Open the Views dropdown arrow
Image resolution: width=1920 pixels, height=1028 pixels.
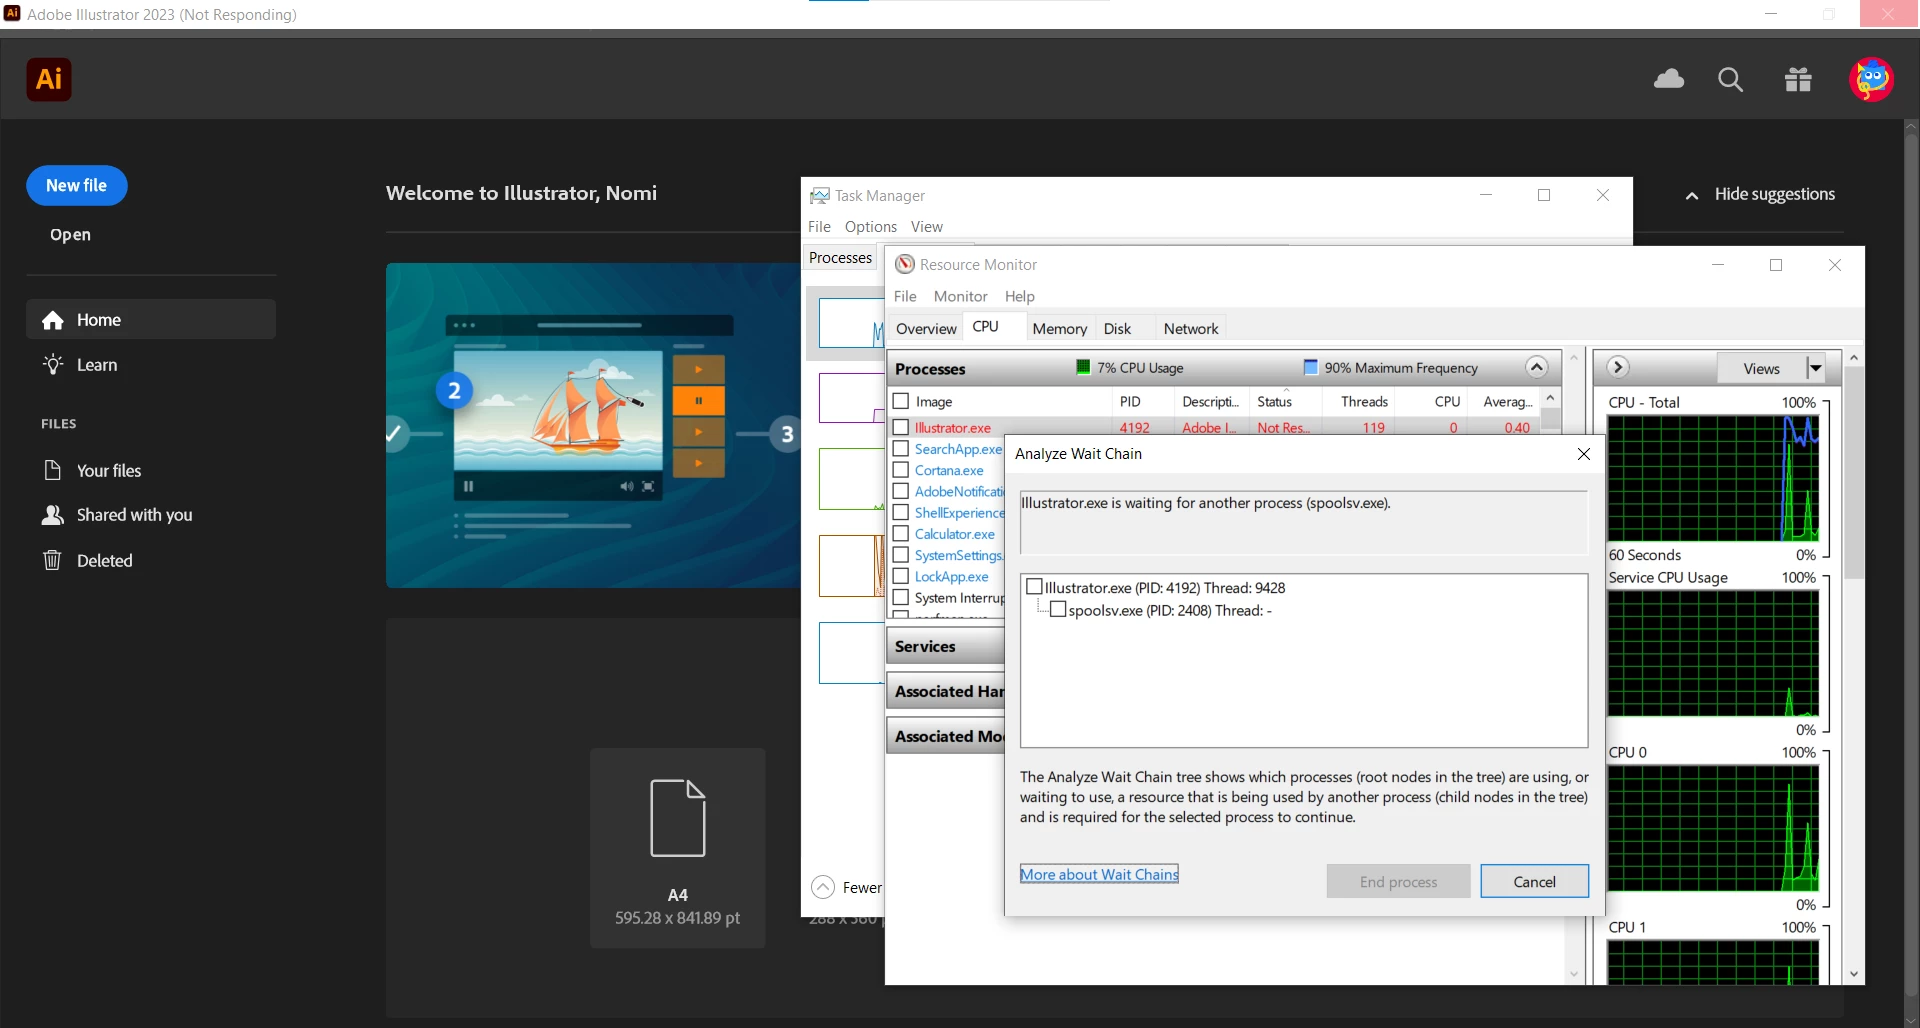(x=1816, y=368)
